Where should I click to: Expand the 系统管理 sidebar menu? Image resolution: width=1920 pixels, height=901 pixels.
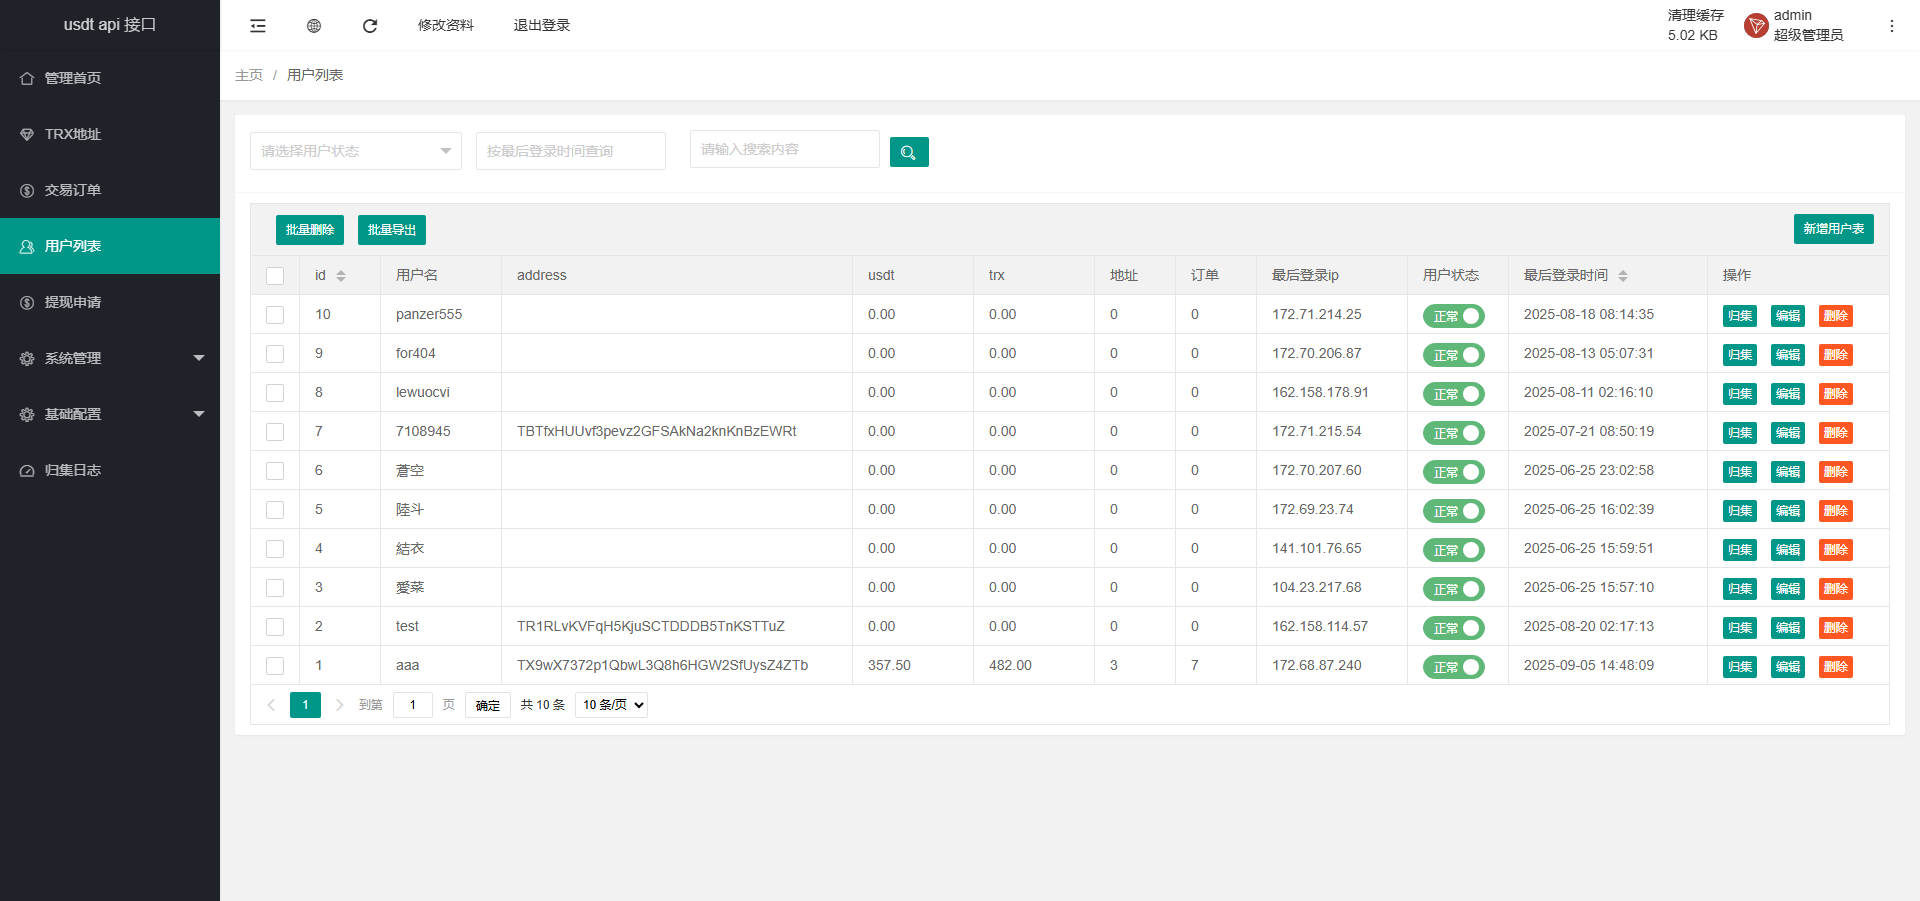[x=110, y=358]
